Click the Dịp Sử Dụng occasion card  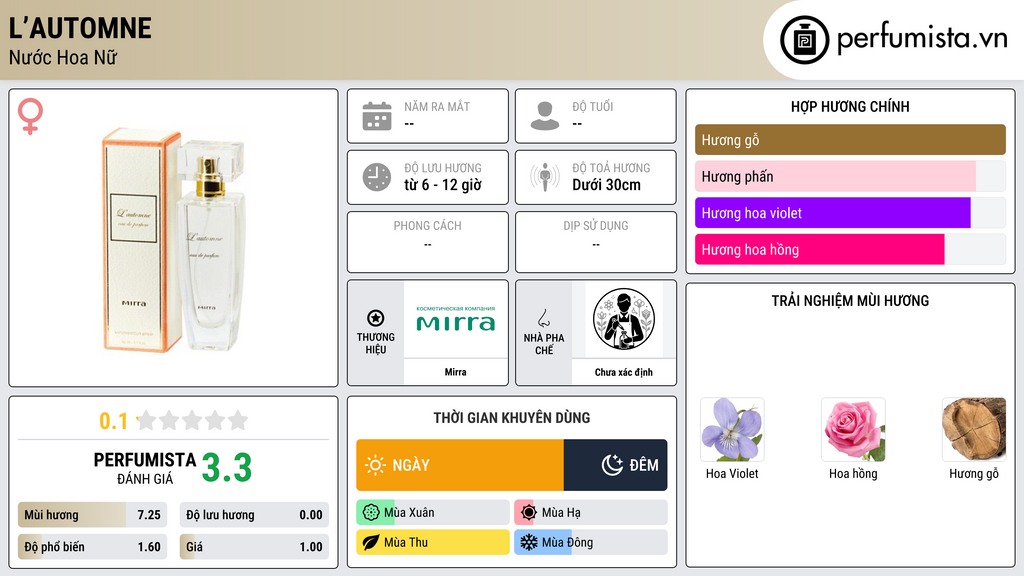click(x=596, y=242)
